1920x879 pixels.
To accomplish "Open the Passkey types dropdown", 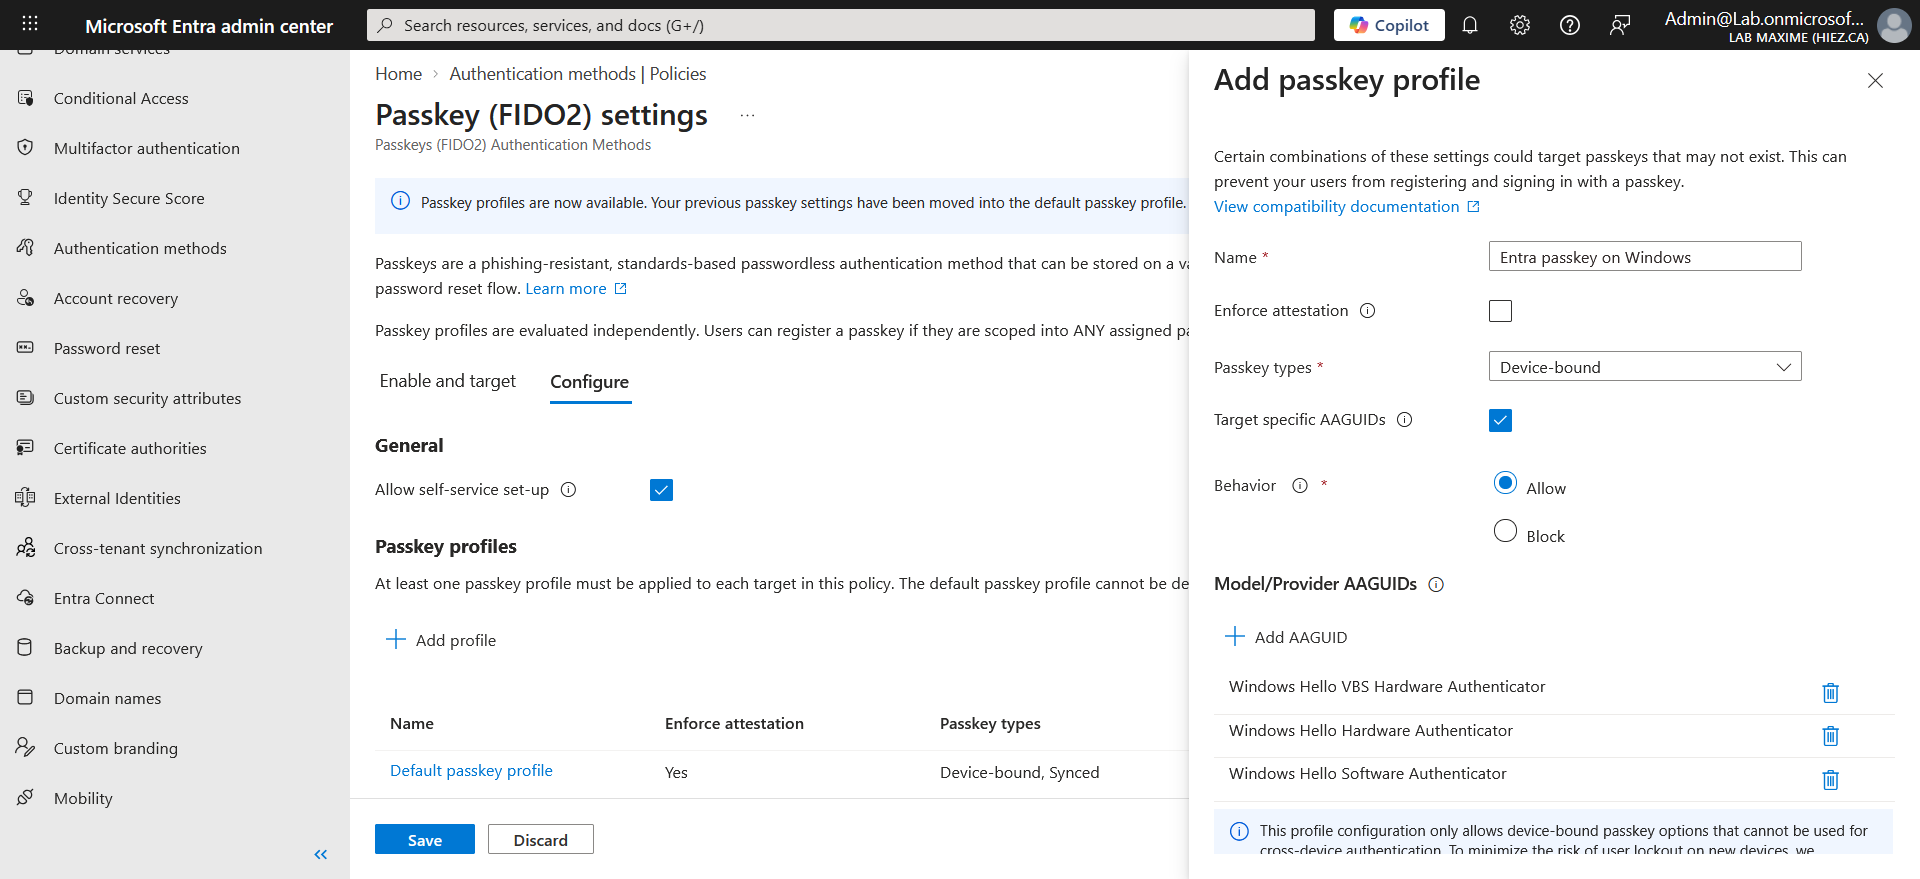I will (1645, 367).
